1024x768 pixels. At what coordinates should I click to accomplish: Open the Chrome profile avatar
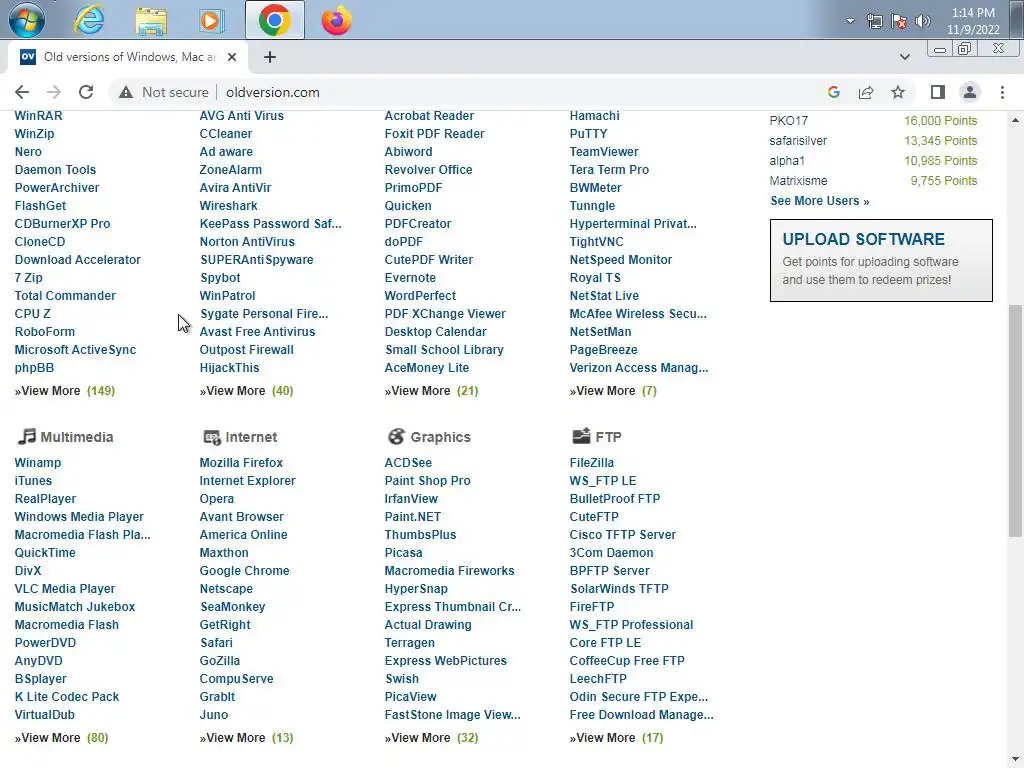click(x=970, y=92)
